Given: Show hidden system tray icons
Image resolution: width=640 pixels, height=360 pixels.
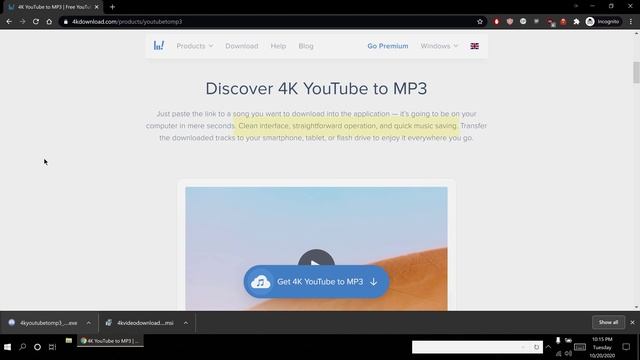Looking at the screenshot, I should 548,347.
